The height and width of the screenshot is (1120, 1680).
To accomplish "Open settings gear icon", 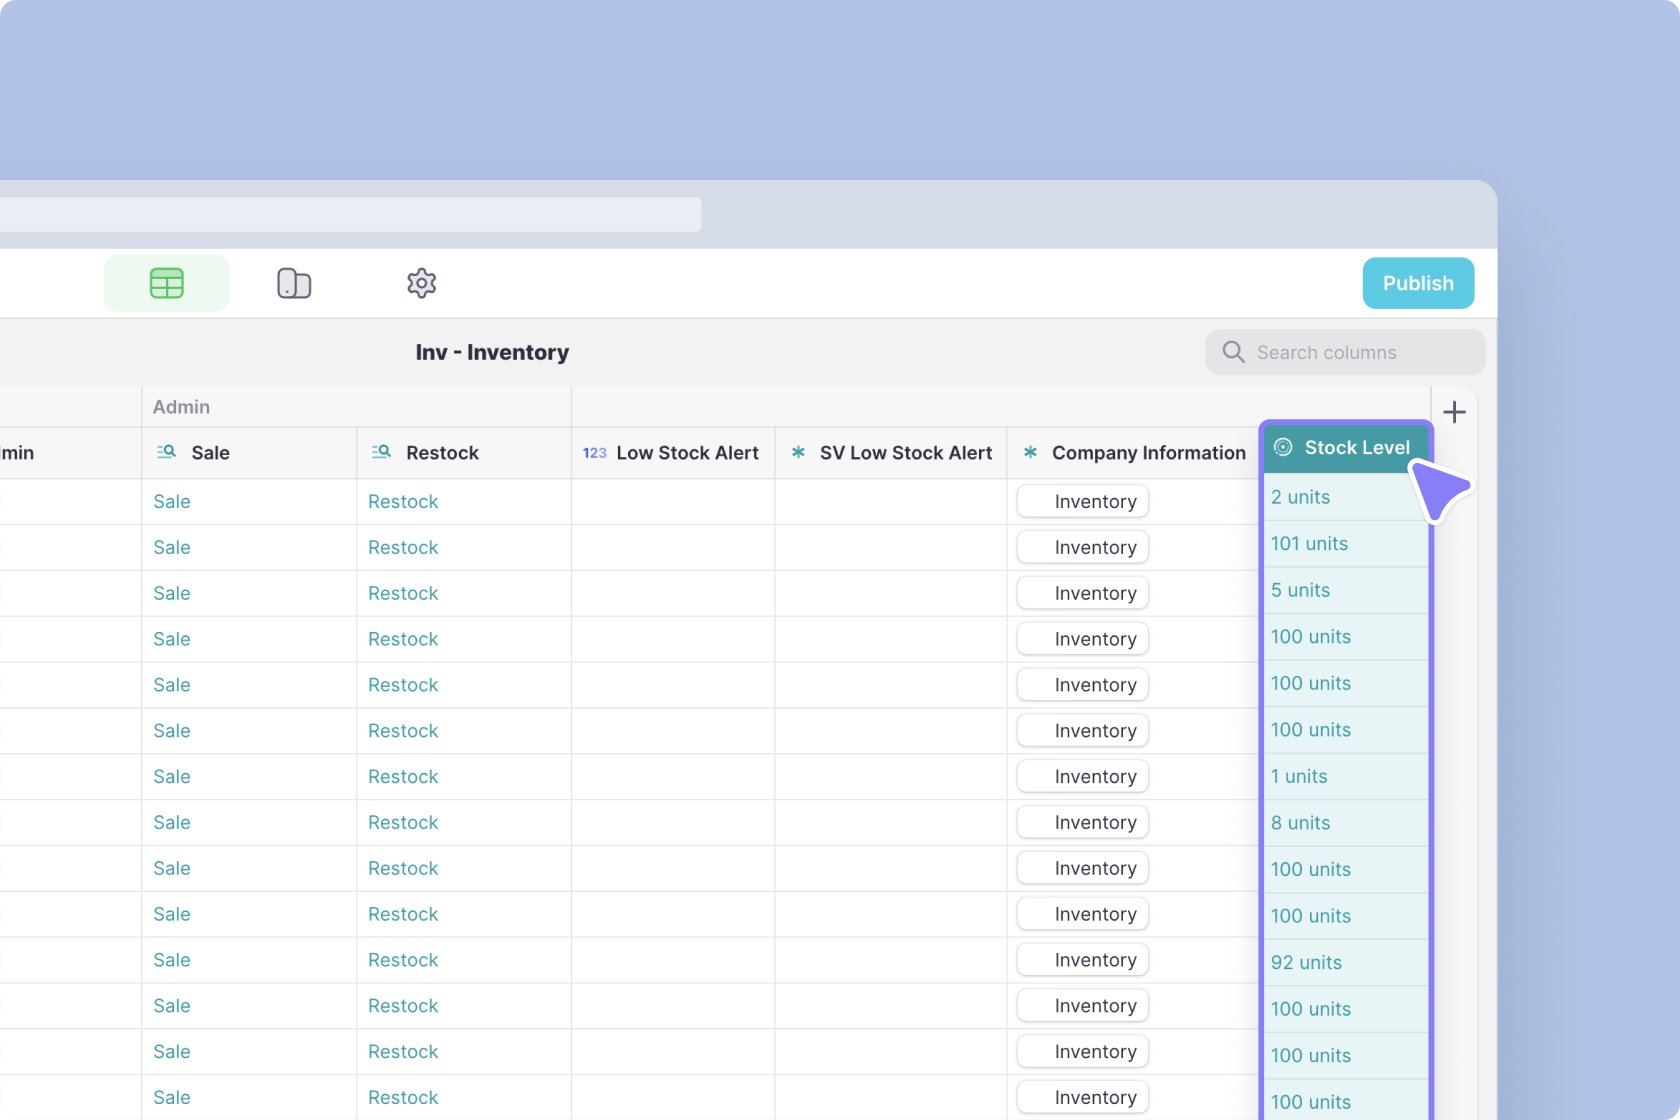I will point(421,283).
